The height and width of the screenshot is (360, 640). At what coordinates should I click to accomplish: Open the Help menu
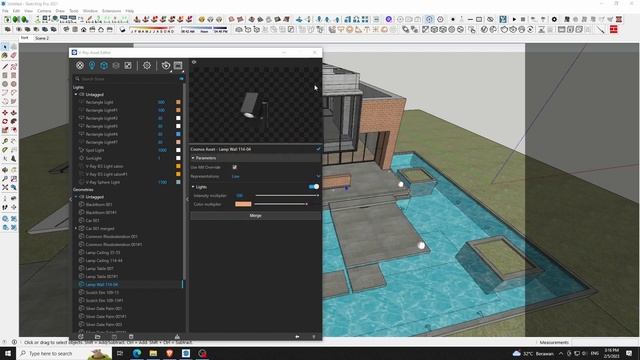click(x=130, y=11)
